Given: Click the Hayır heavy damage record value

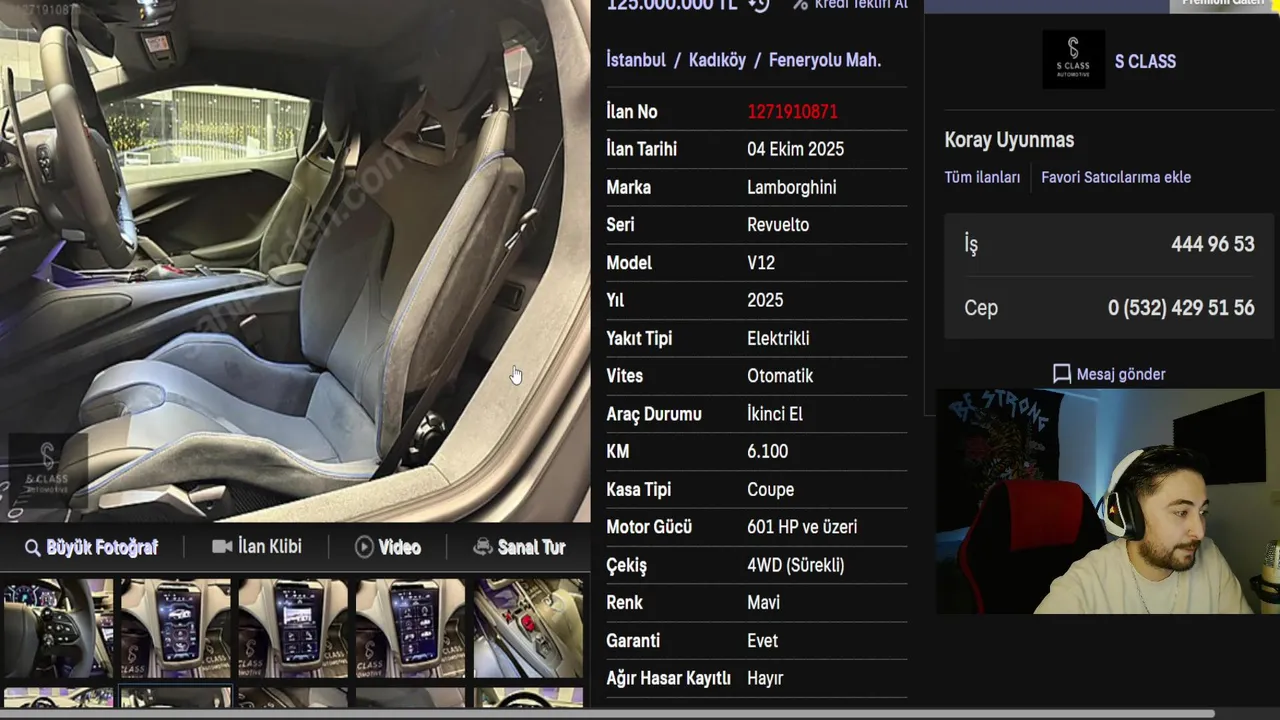Looking at the screenshot, I should pos(765,678).
